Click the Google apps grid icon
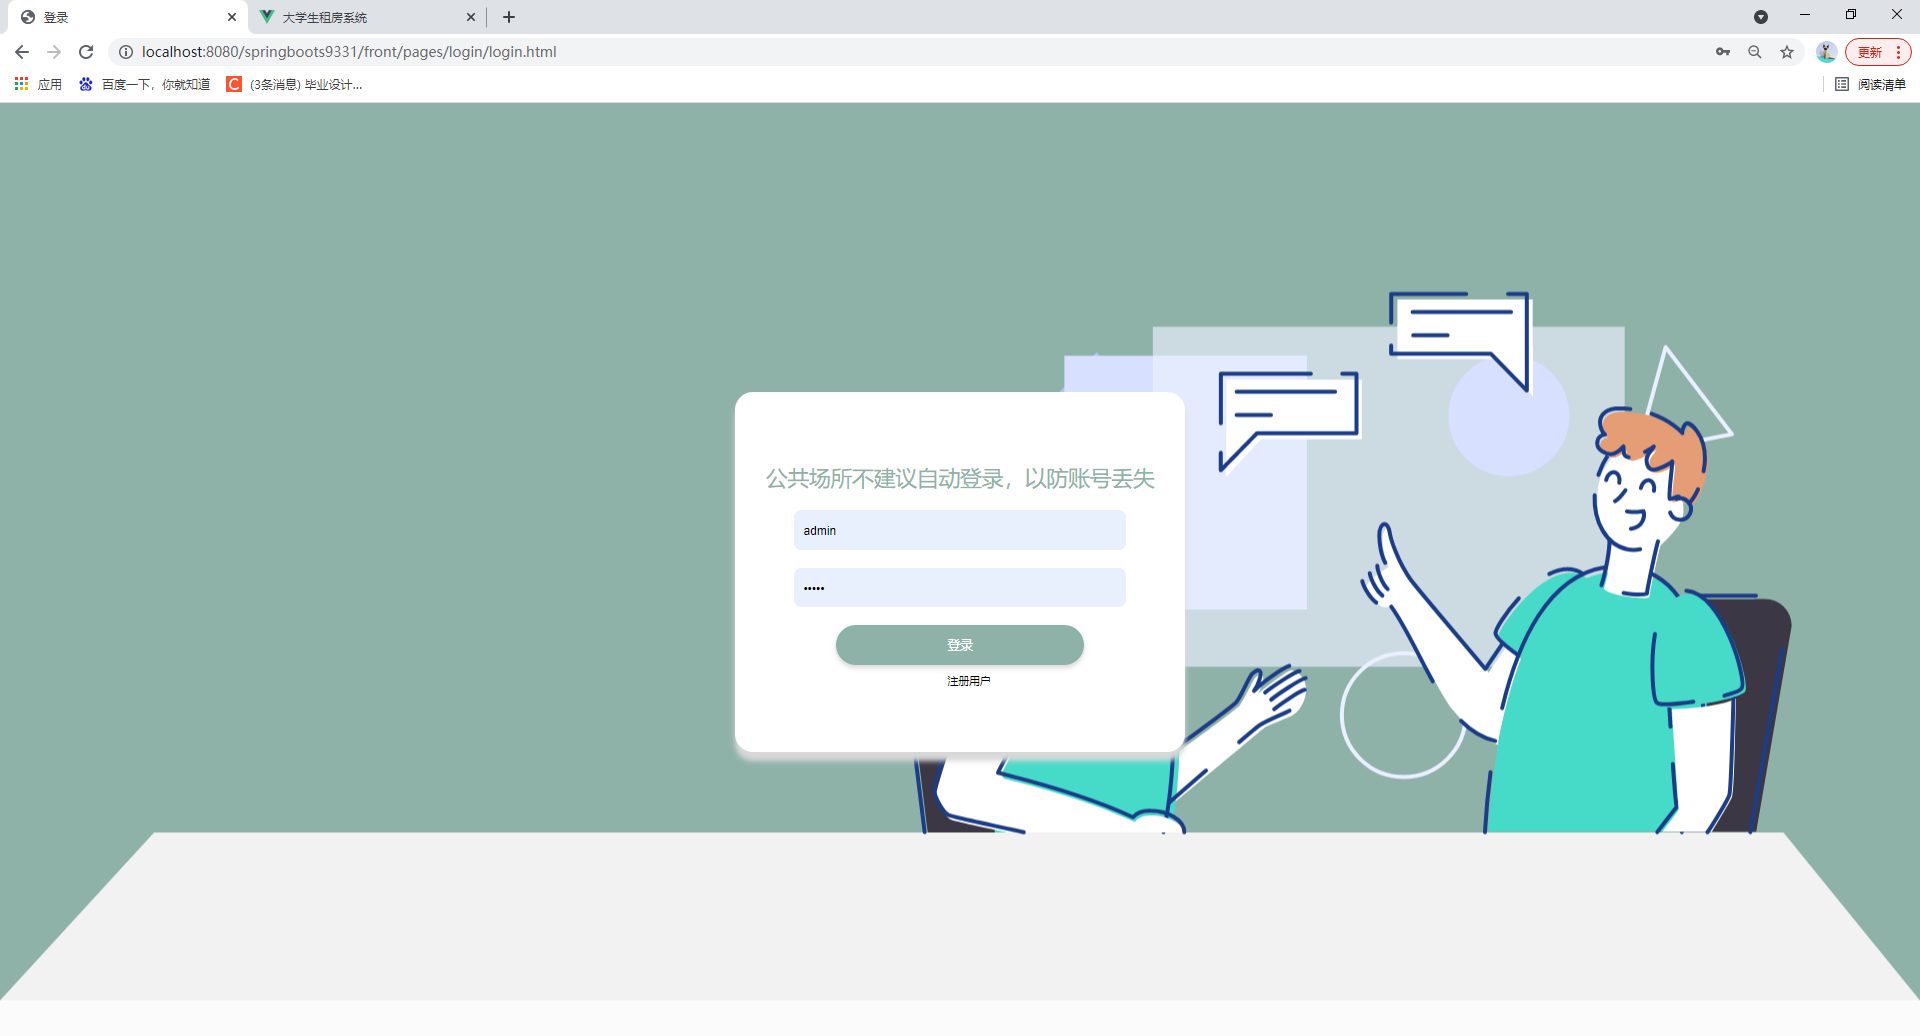Viewport: 1920px width, 1036px height. (x=21, y=84)
